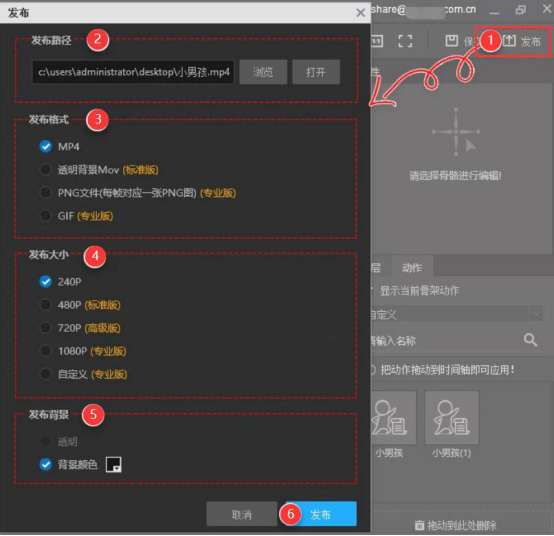
Task: Click trash icon labeled 拖动到此处删除
Action: [419, 525]
